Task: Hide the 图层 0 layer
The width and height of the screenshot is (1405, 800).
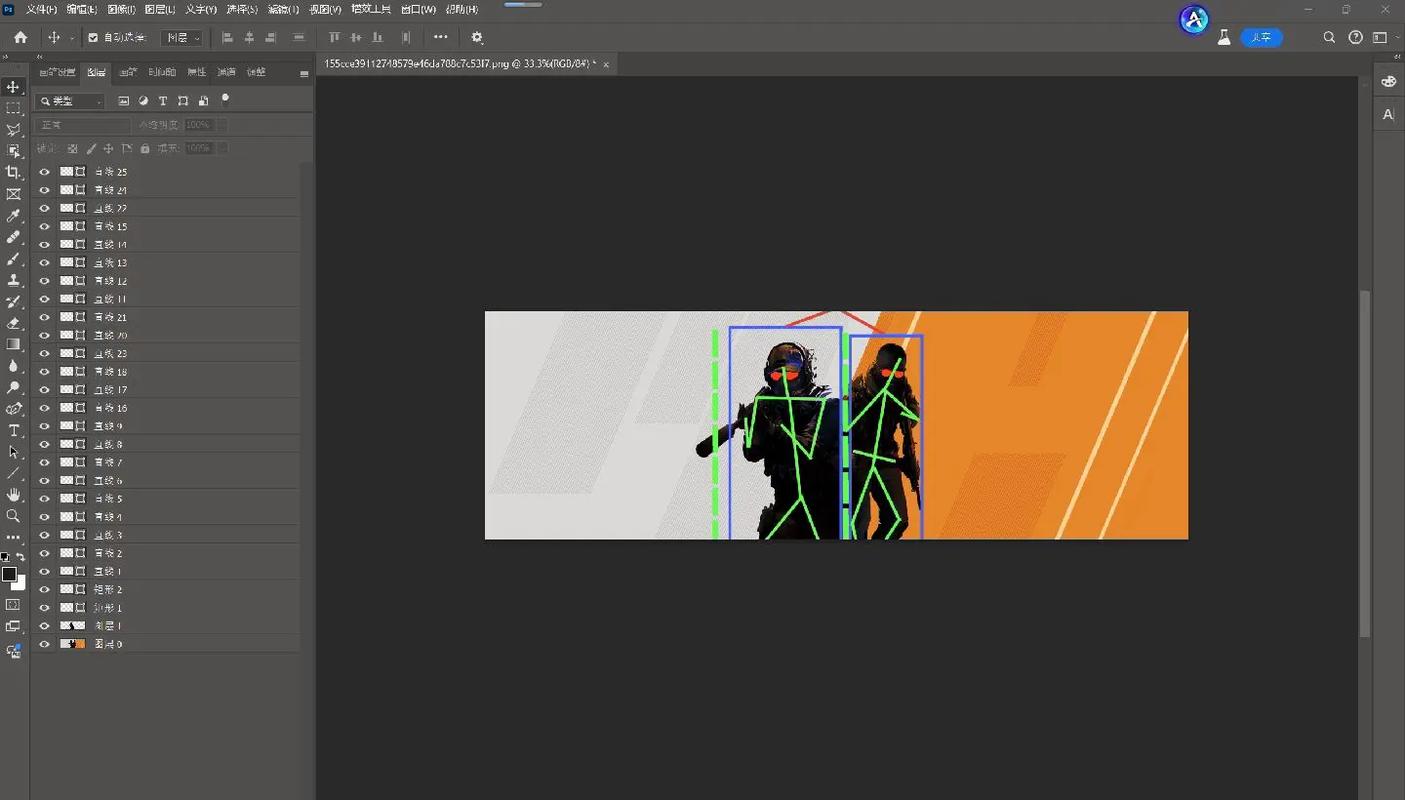Action: pyautogui.click(x=44, y=644)
